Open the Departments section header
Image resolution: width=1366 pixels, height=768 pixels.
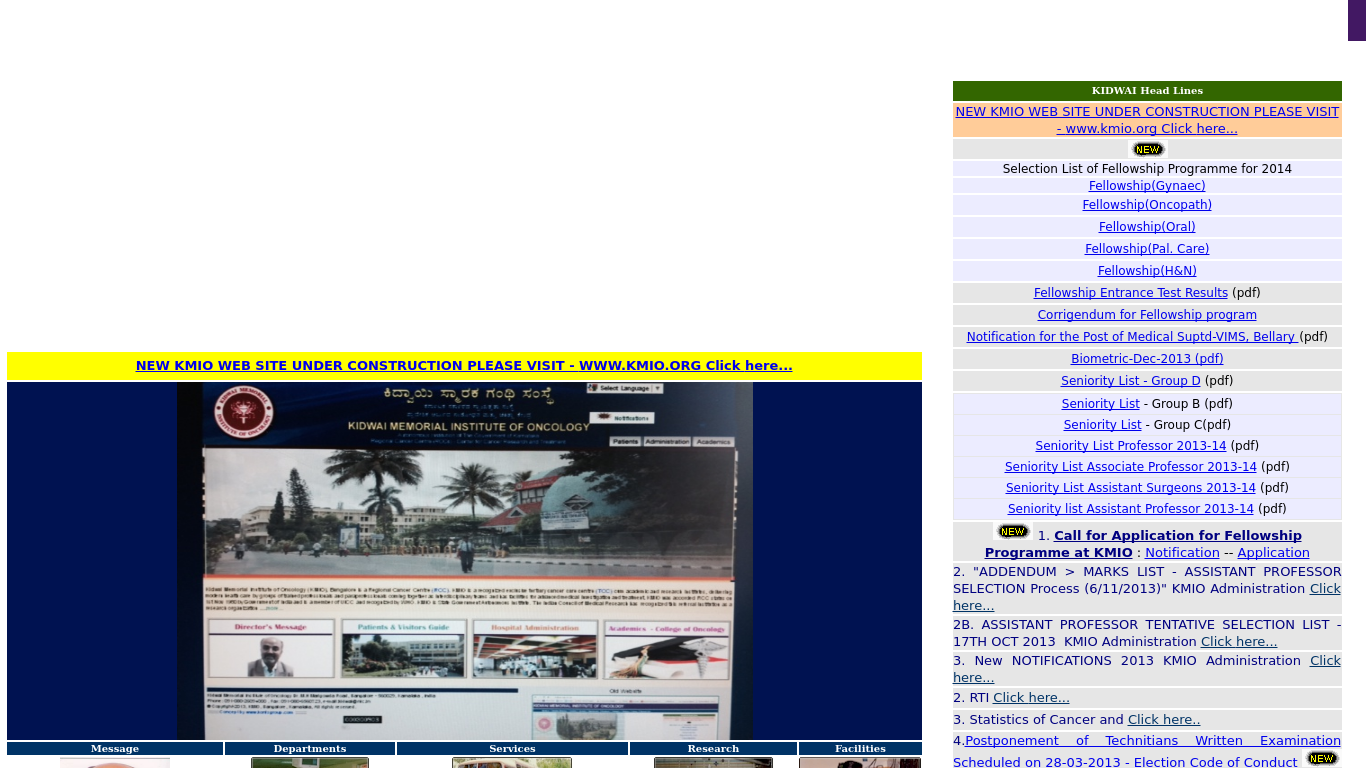pyautogui.click(x=310, y=748)
